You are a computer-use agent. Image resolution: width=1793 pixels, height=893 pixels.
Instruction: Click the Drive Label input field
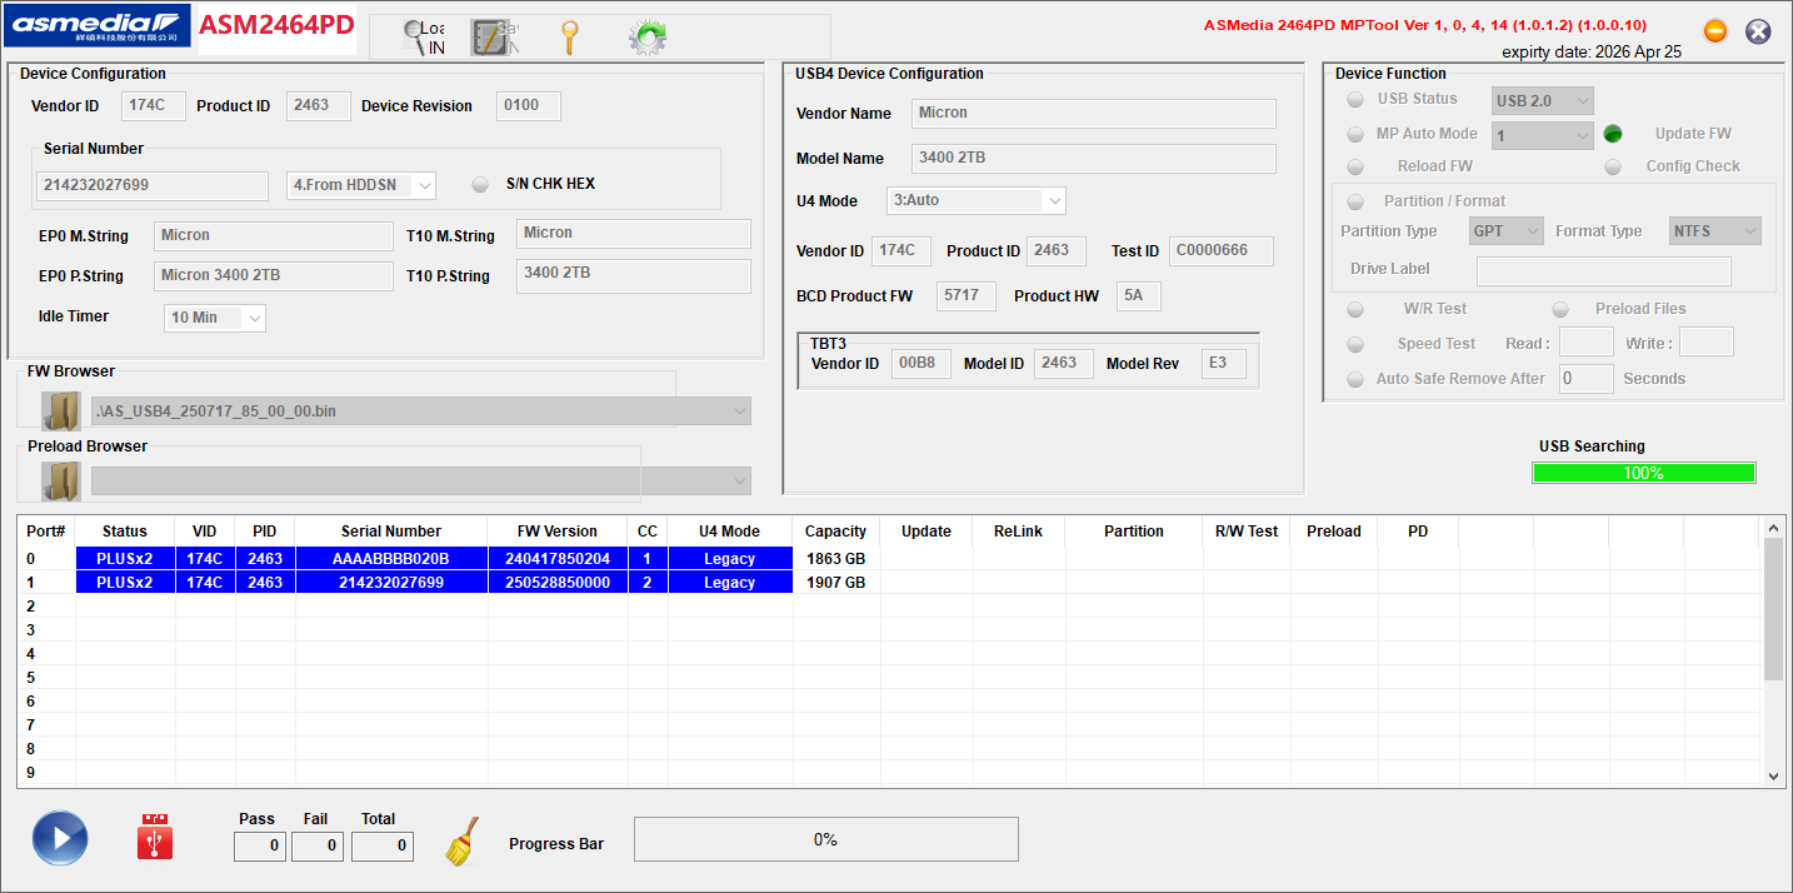tap(1603, 270)
